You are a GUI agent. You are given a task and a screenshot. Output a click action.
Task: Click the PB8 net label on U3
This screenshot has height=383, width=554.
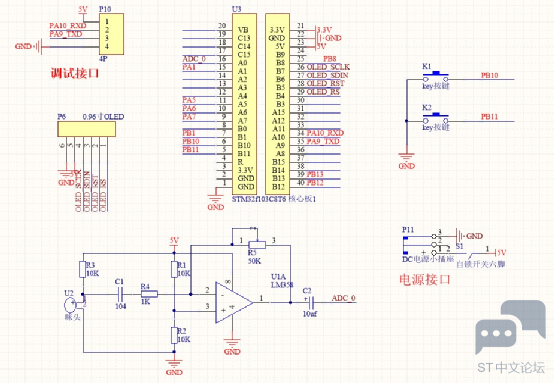(330, 59)
